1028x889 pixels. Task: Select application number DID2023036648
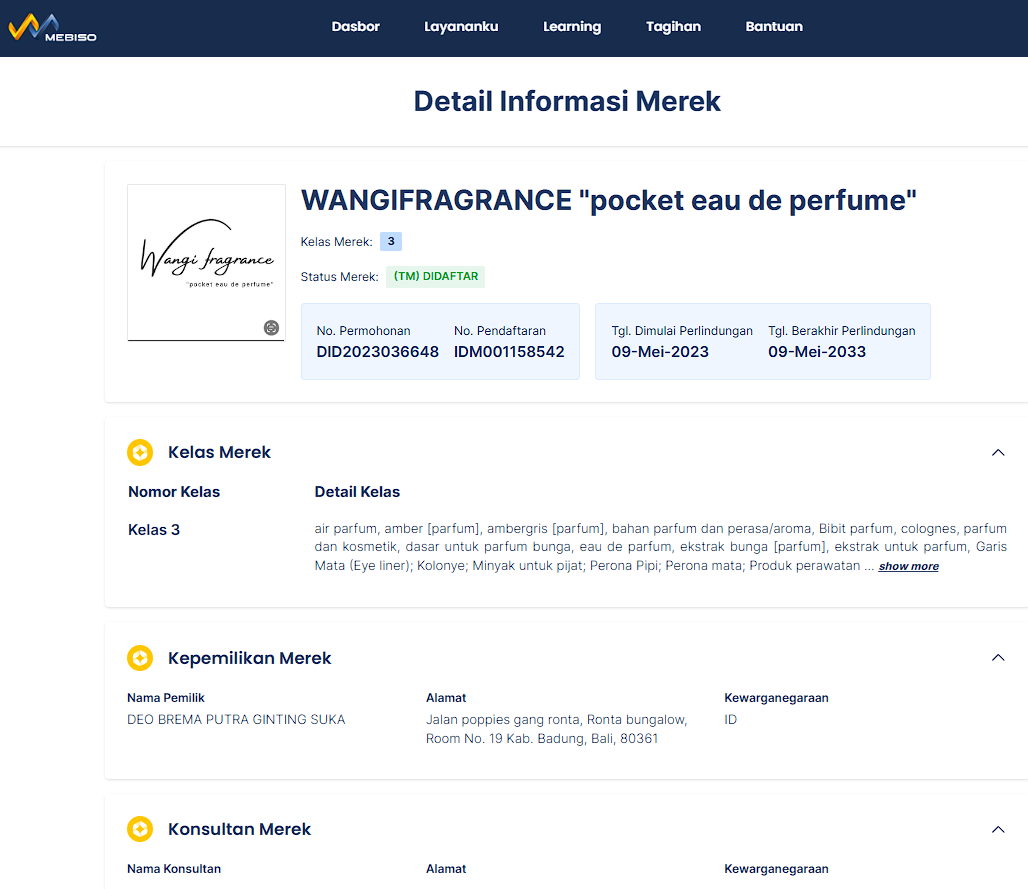point(377,352)
